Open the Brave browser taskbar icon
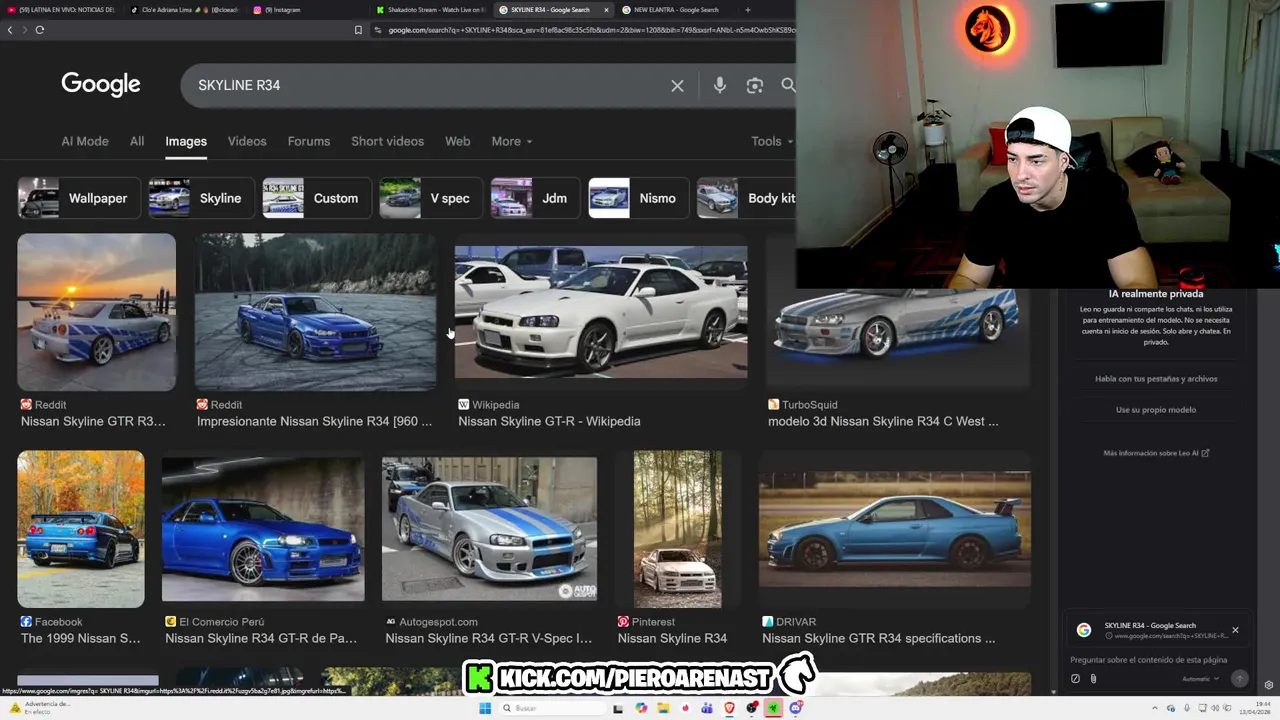1280x720 pixels. 729,708
